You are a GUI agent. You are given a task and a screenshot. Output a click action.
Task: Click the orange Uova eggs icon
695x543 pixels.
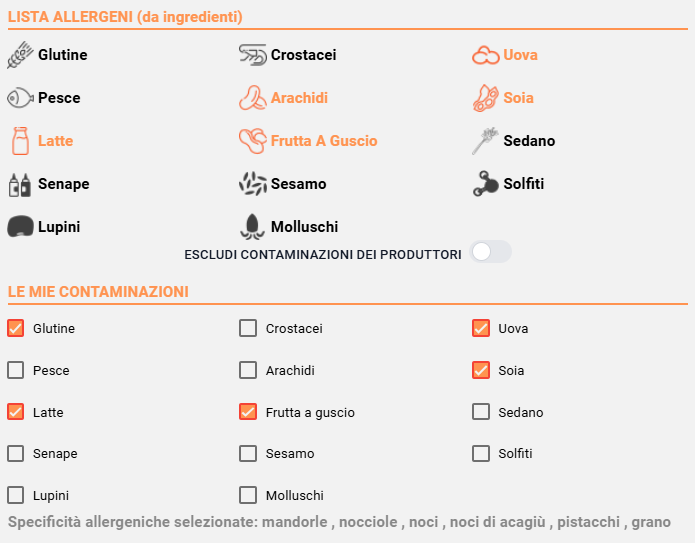[x=485, y=55]
